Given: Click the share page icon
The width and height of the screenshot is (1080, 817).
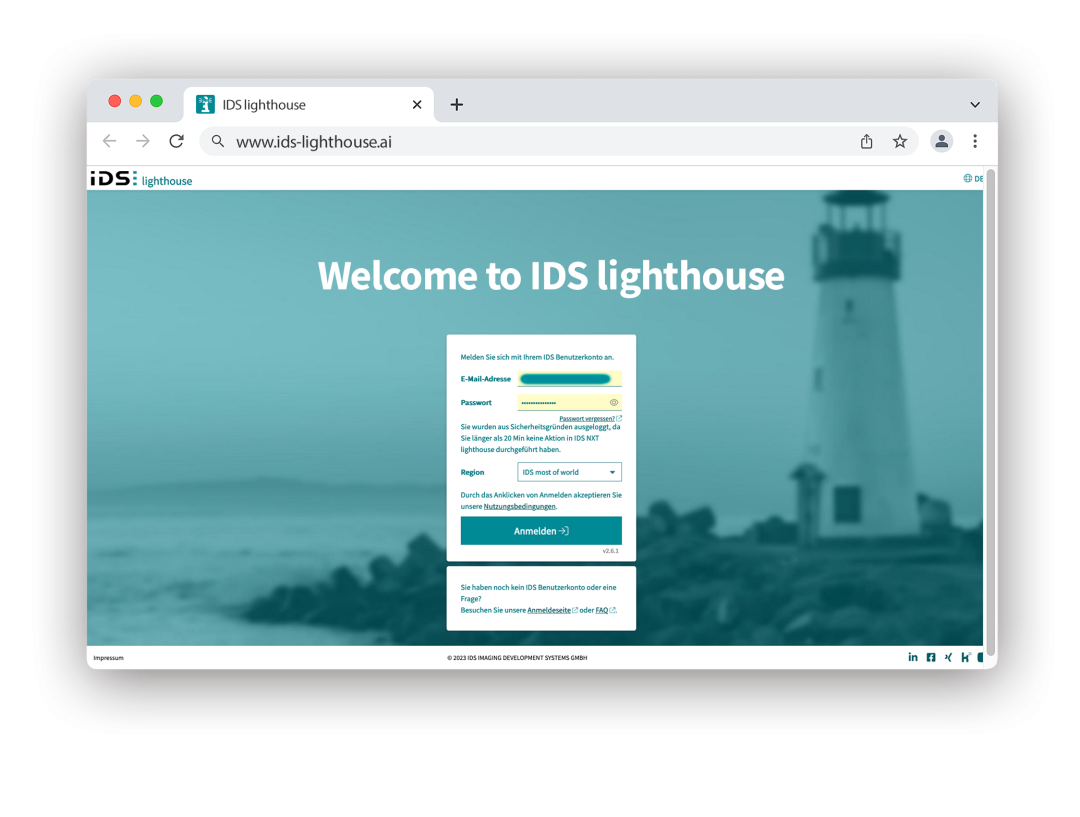Looking at the screenshot, I should pyautogui.click(x=866, y=141).
